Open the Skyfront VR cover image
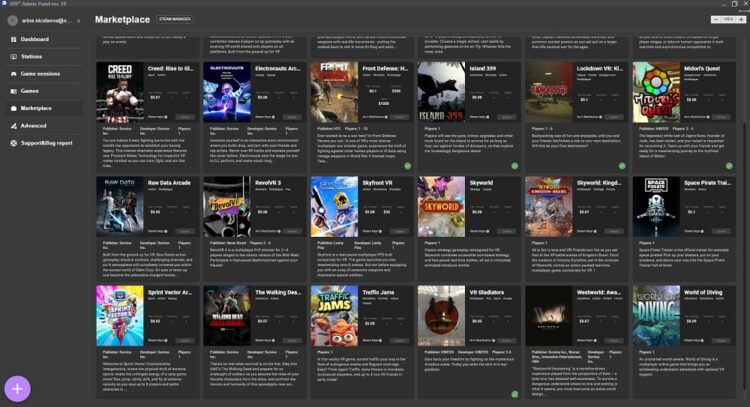This screenshot has height=407, width=750. (334, 207)
